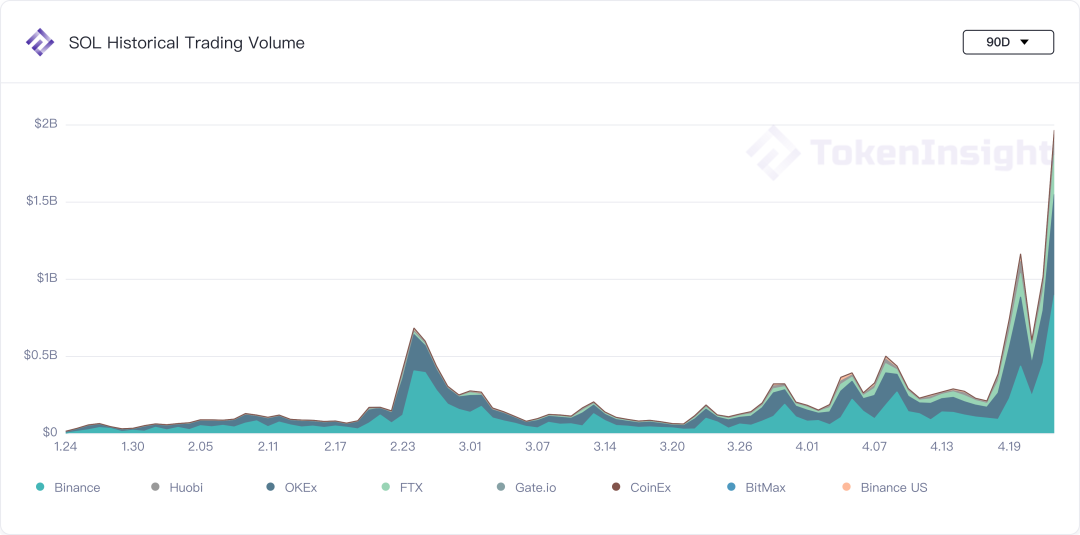The image size is (1080, 535).
Task: Click the peach Binance US legend dot
Action: point(846,487)
